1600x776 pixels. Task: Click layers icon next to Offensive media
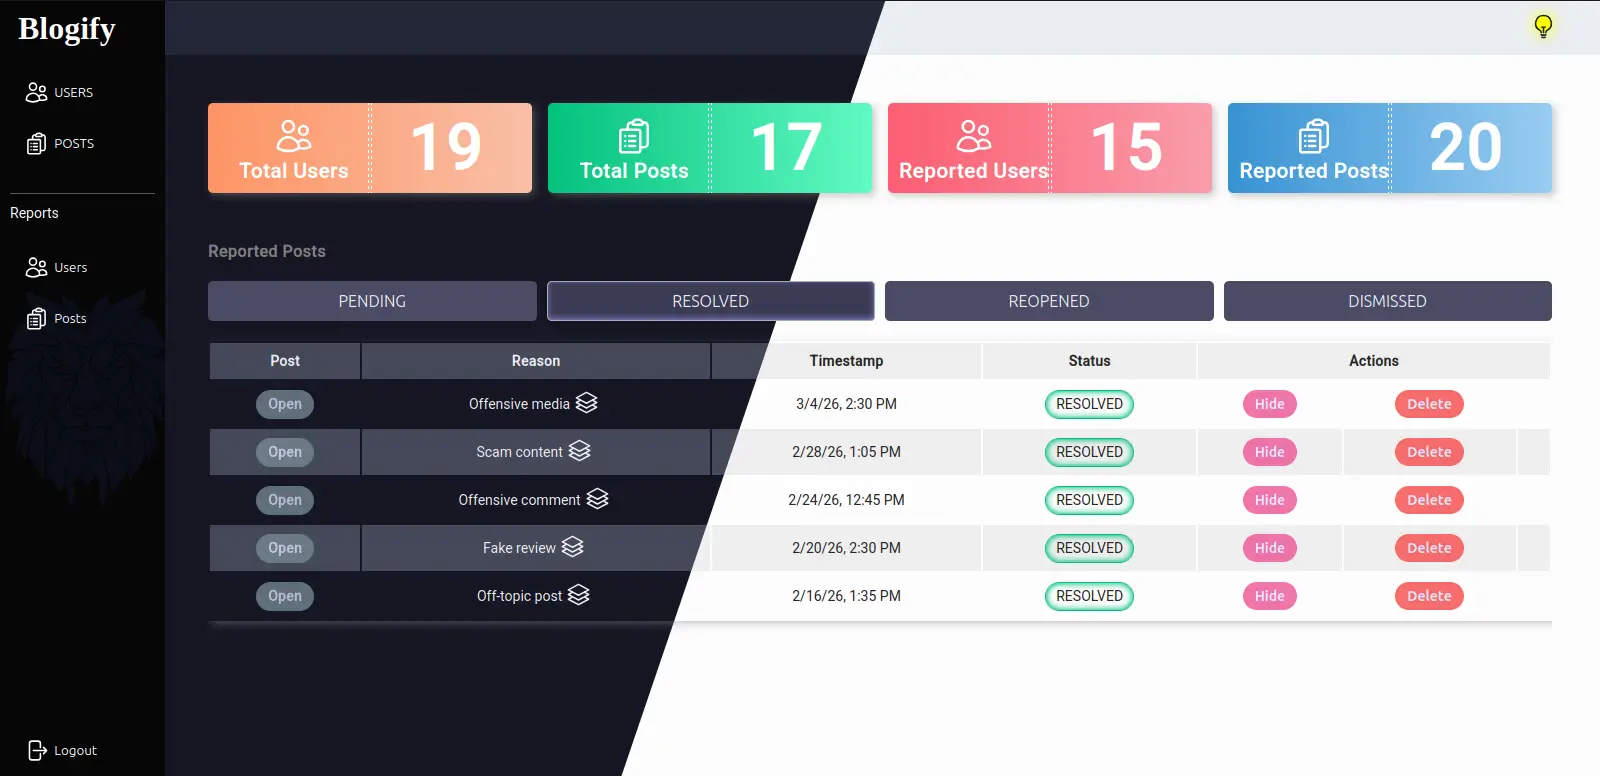587,403
